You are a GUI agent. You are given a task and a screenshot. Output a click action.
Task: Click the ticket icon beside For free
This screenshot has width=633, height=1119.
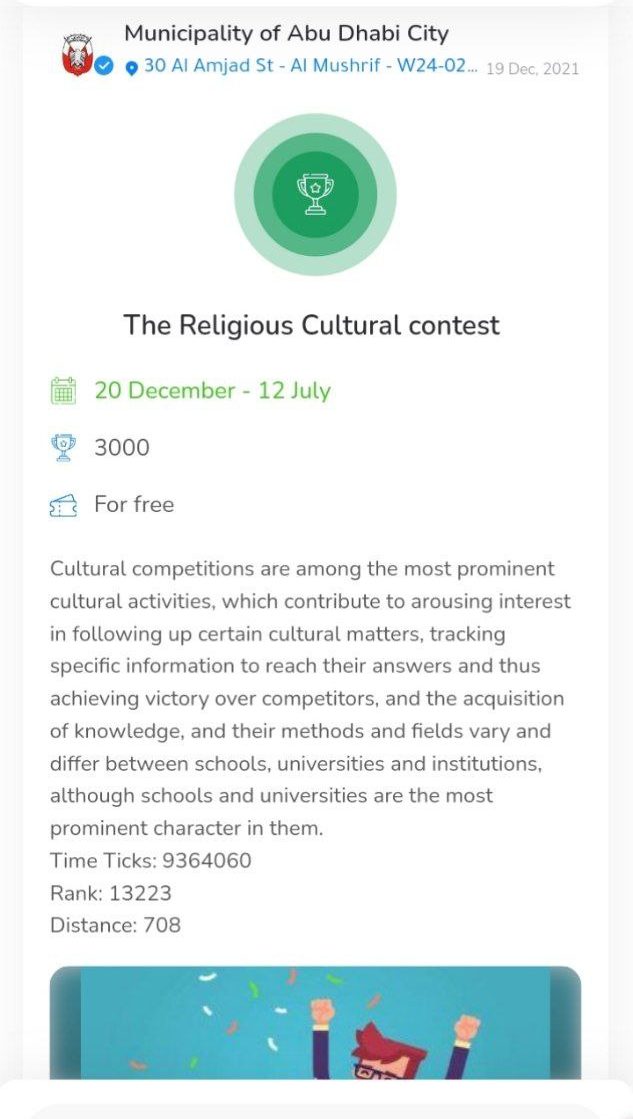point(63,506)
